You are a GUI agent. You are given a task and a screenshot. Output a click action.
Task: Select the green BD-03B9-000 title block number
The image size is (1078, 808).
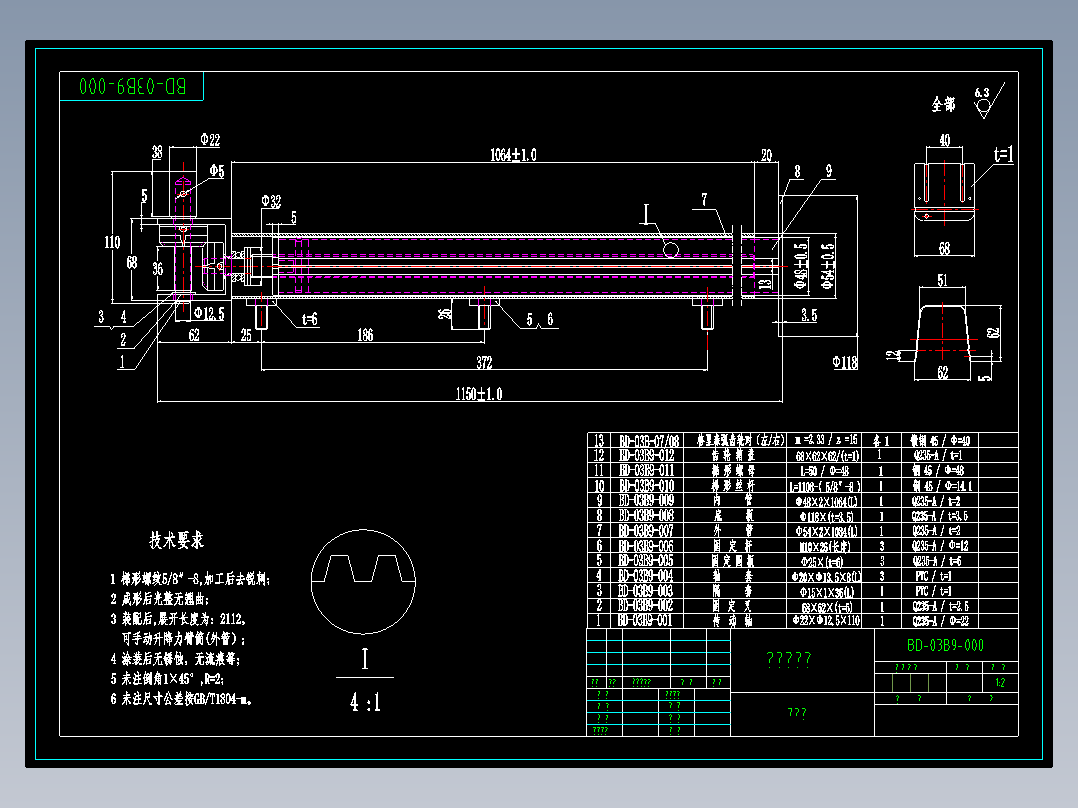coord(945,645)
